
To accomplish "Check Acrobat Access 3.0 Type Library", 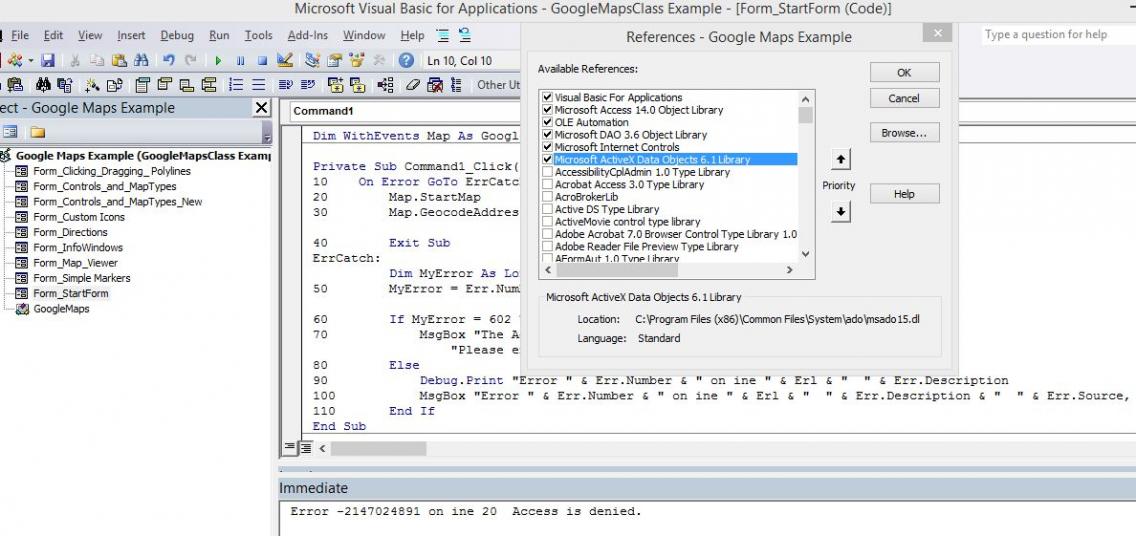I will click(x=548, y=185).
